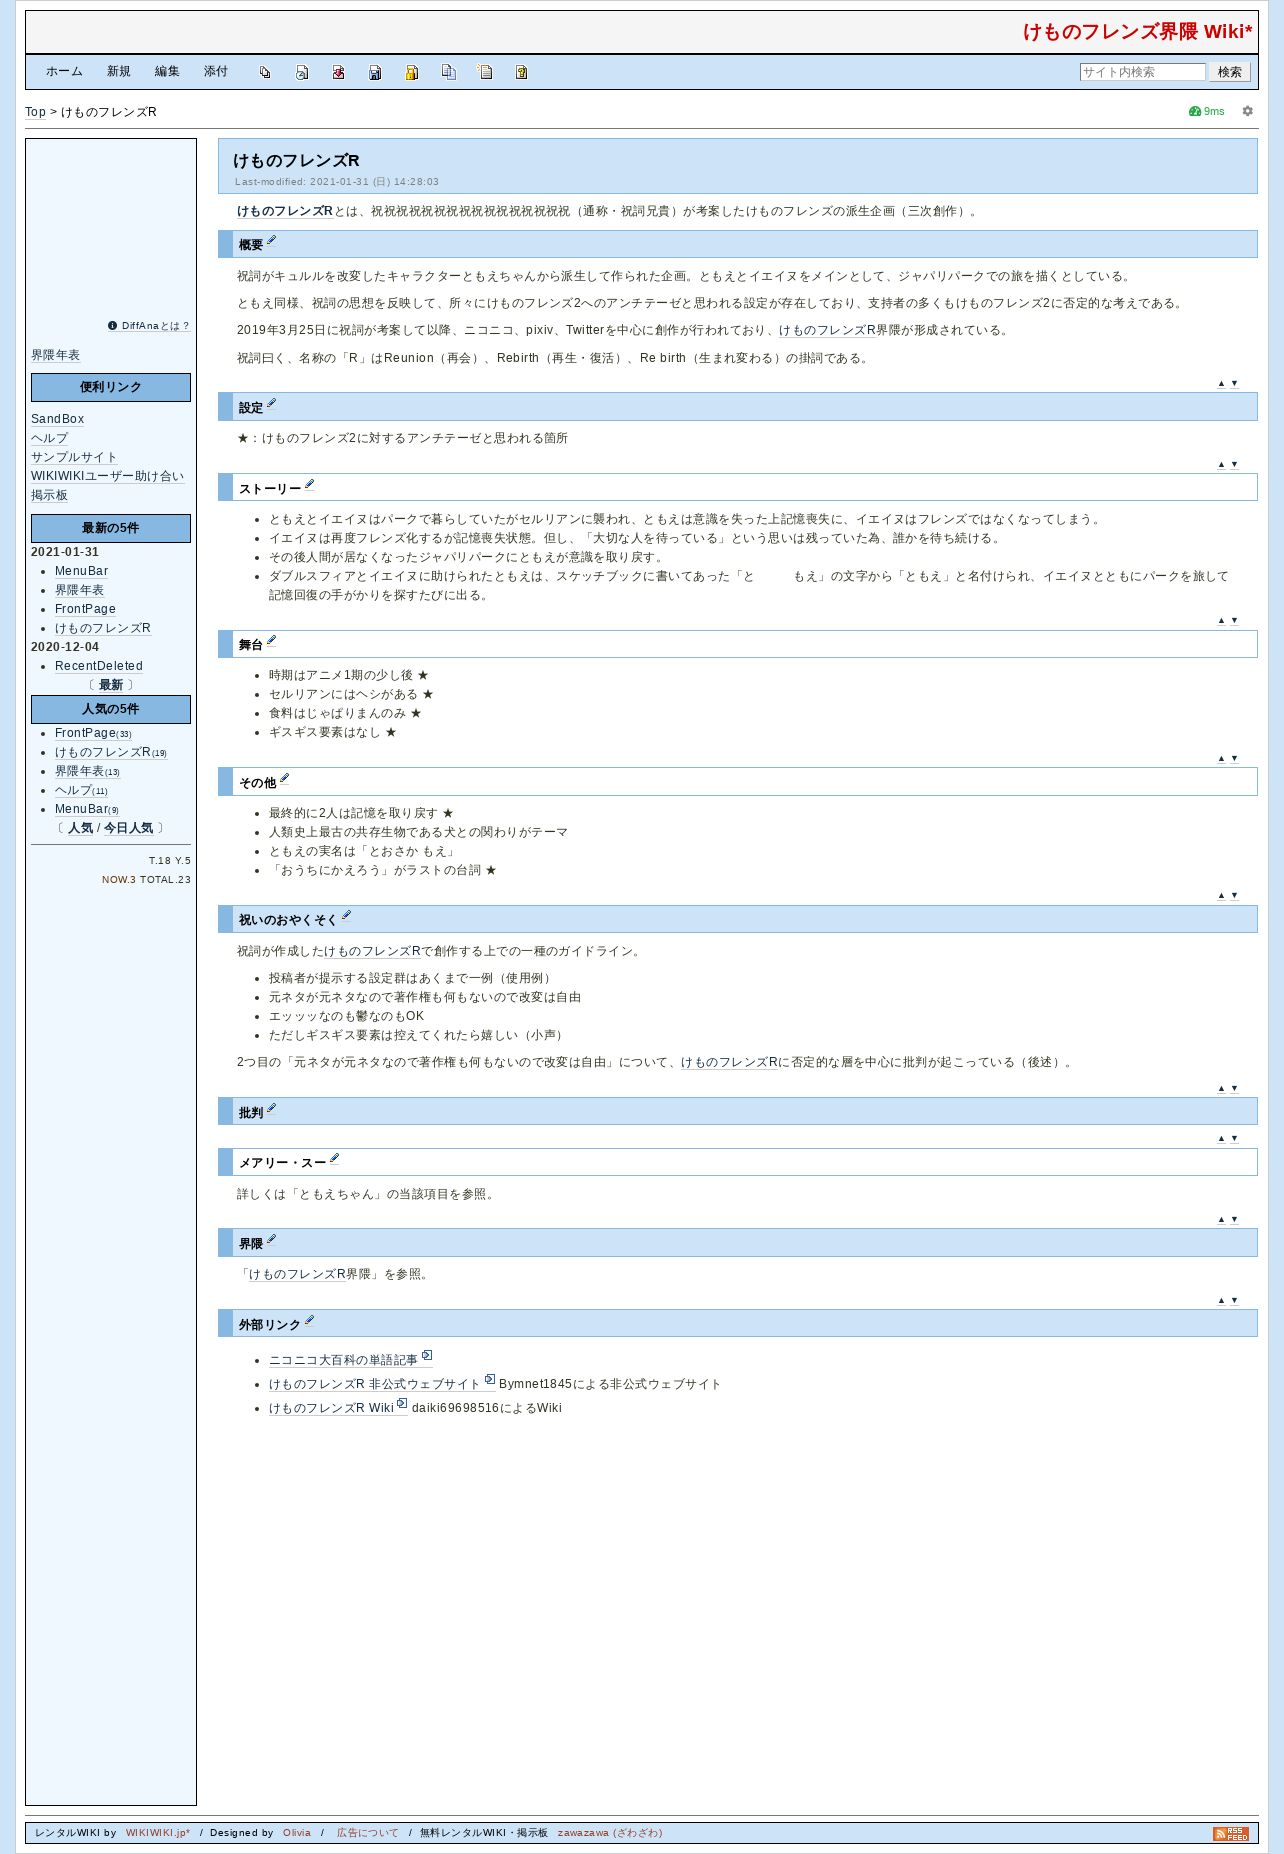Image resolution: width=1284 pixels, height=1854 pixels.
Task: Edit the 祝いのおやくそく section via pencil icon
Action: (346, 916)
